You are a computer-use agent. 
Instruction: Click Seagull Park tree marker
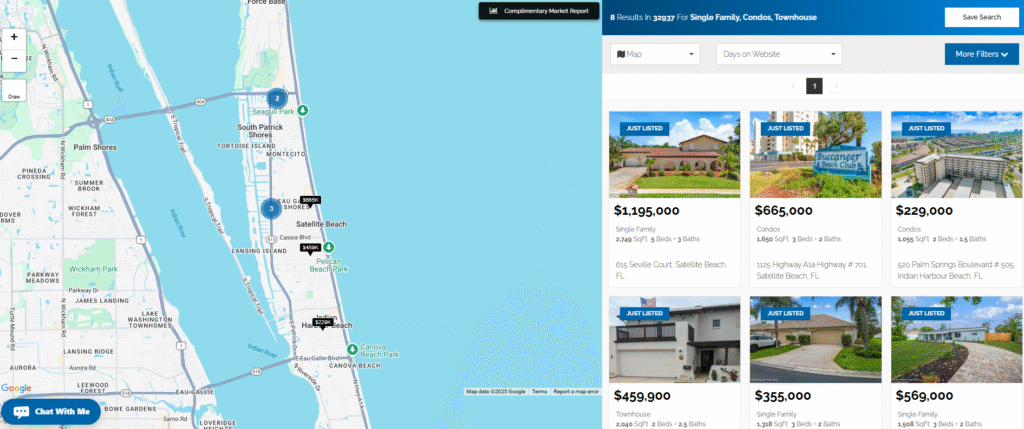(x=302, y=110)
